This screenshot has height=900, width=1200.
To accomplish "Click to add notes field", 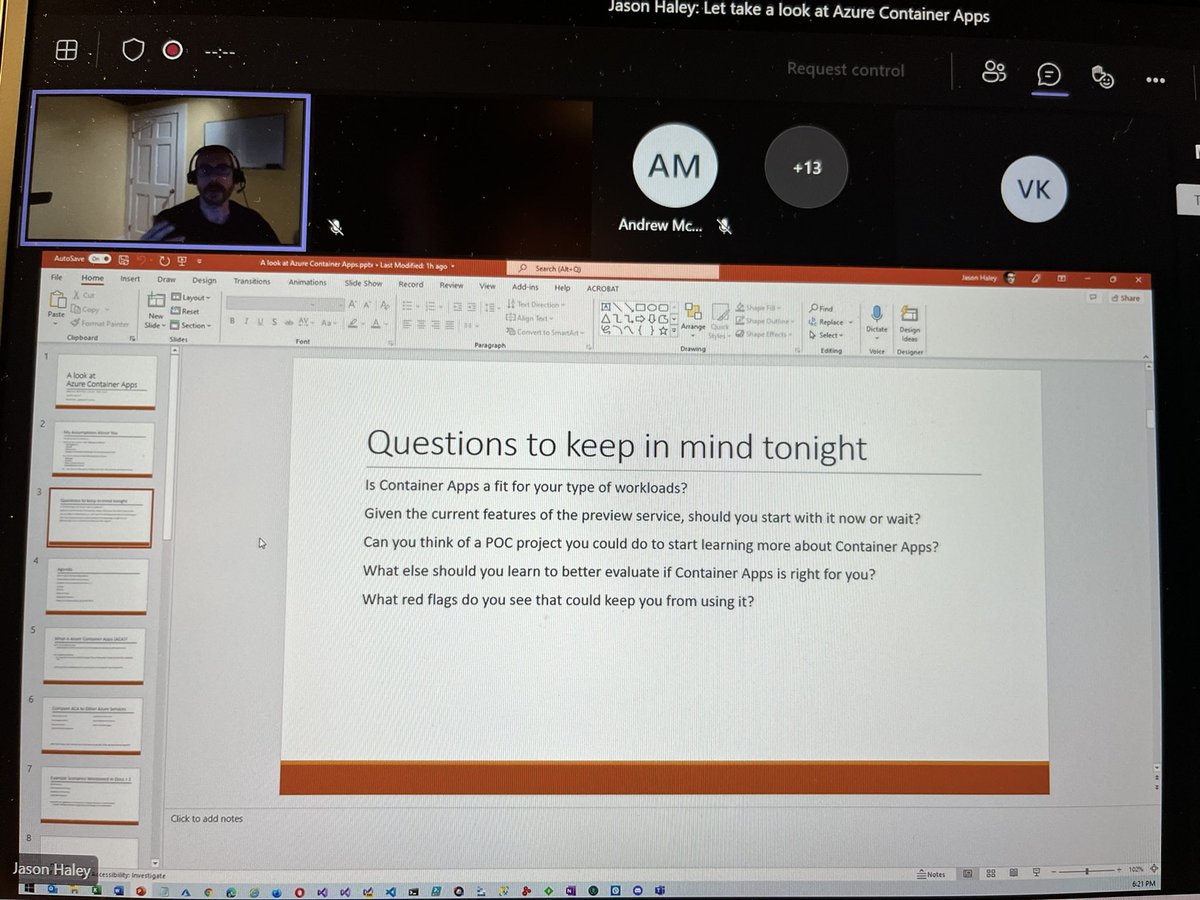I will click(x=206, y=818).
